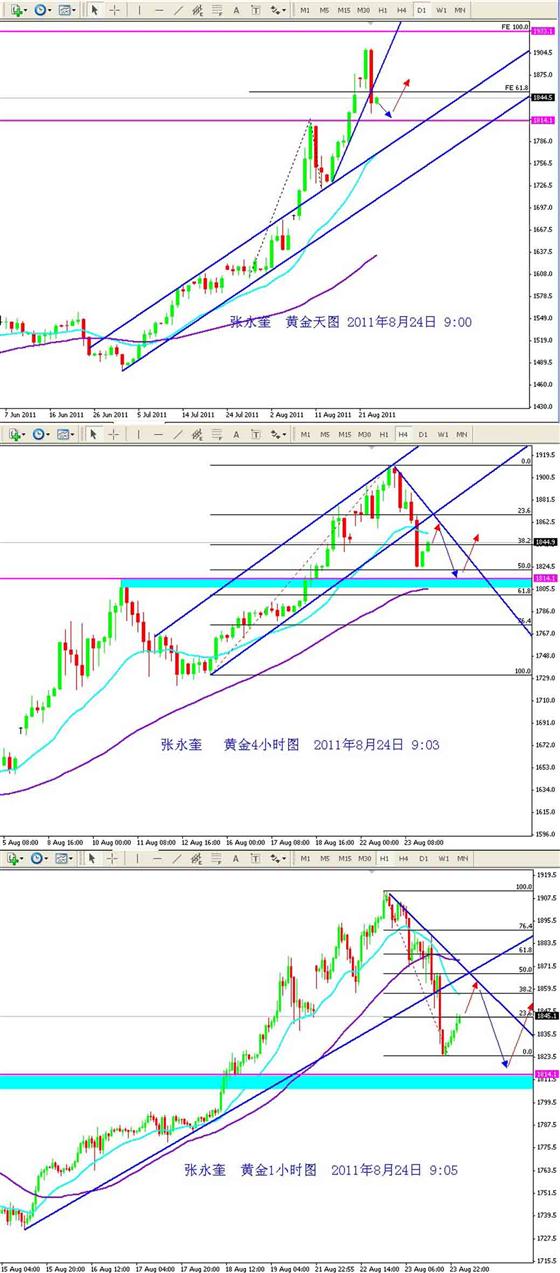Image resolution: width=560 pixels, height=1273 pixels.
Task: Toggle H1 timeframe in 1-hour chart toolbar
Action: [x=384, y=859]
